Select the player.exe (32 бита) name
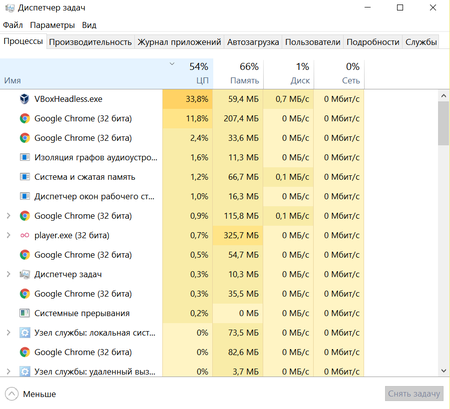Image resolution: width=450 pixels, height=409 pixels. click(72, 235)
